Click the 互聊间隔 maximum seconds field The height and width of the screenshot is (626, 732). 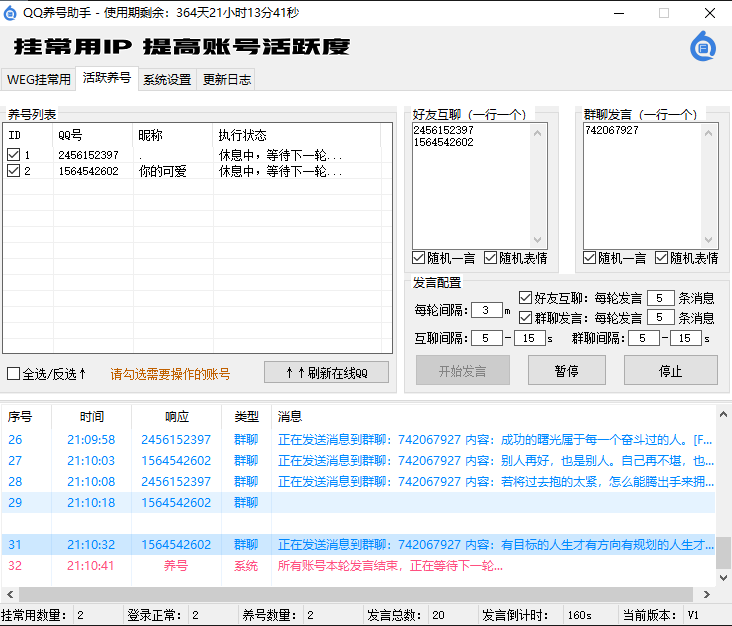[529, 338]
